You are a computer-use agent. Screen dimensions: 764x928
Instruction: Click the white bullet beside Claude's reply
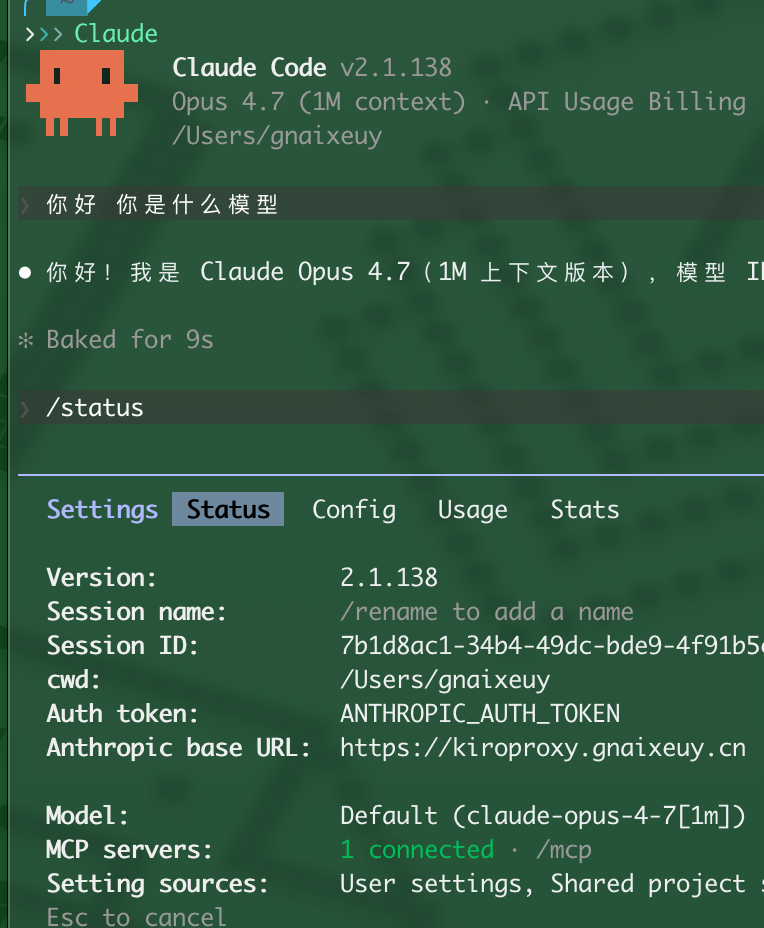point(25,272)
